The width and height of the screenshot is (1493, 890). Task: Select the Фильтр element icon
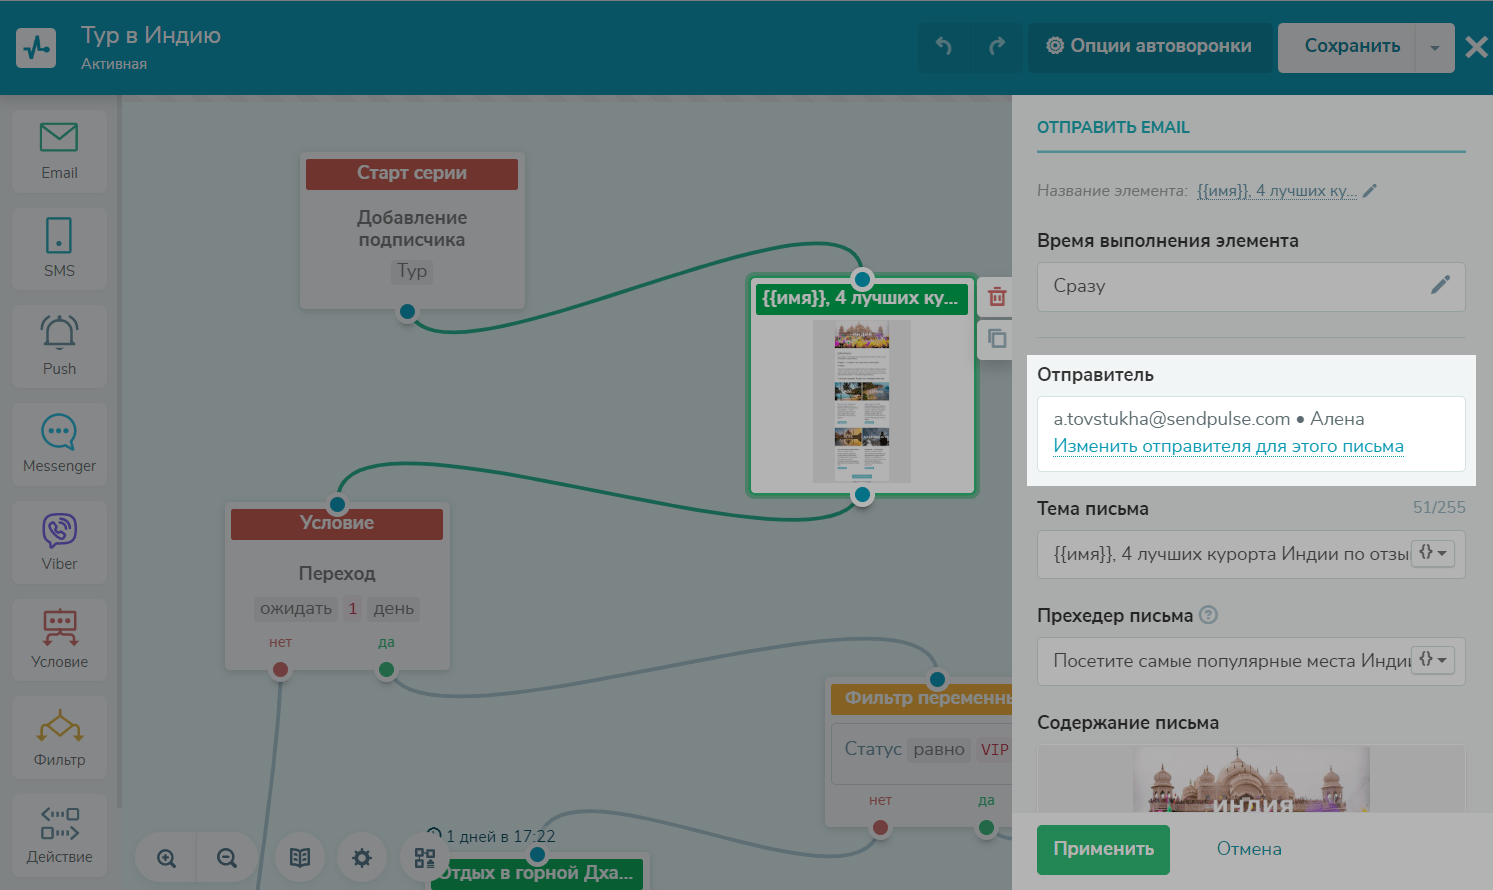59,737
